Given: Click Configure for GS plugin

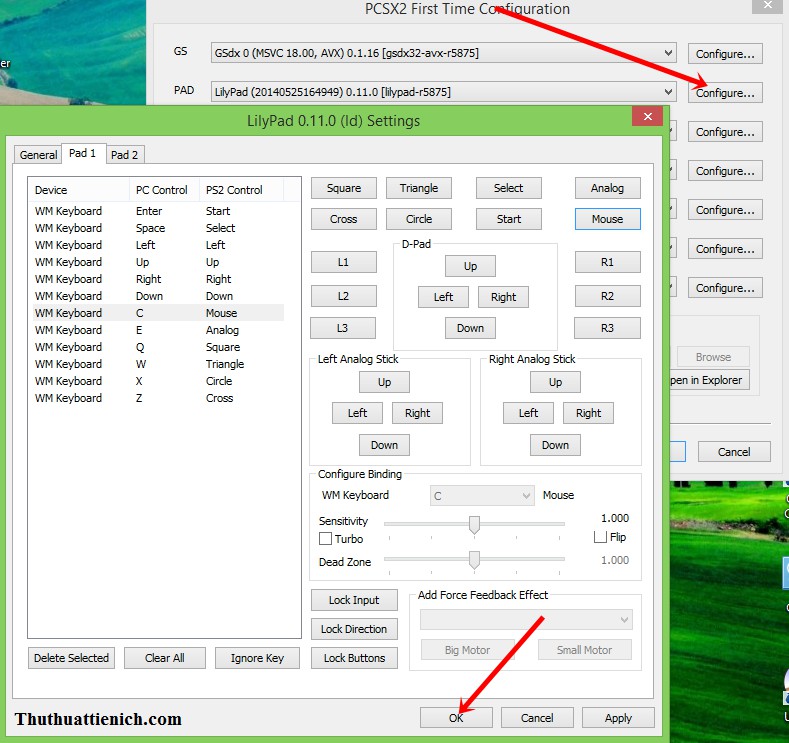Looking at the screenshot, I should point(725,54).
